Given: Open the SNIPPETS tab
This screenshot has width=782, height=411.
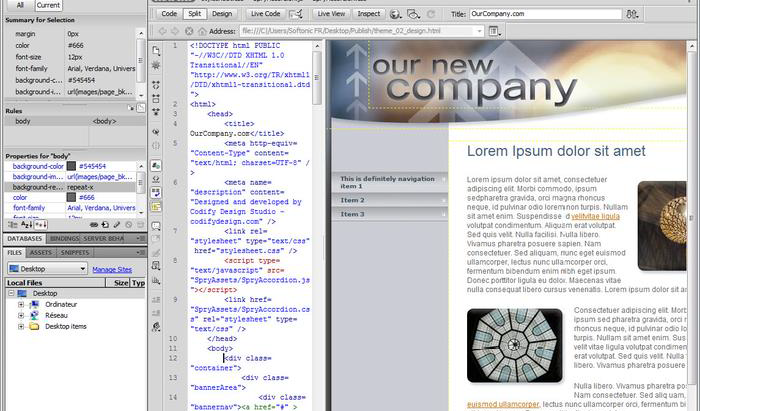Looking at the screenshot, I should [x=75, y=252].
